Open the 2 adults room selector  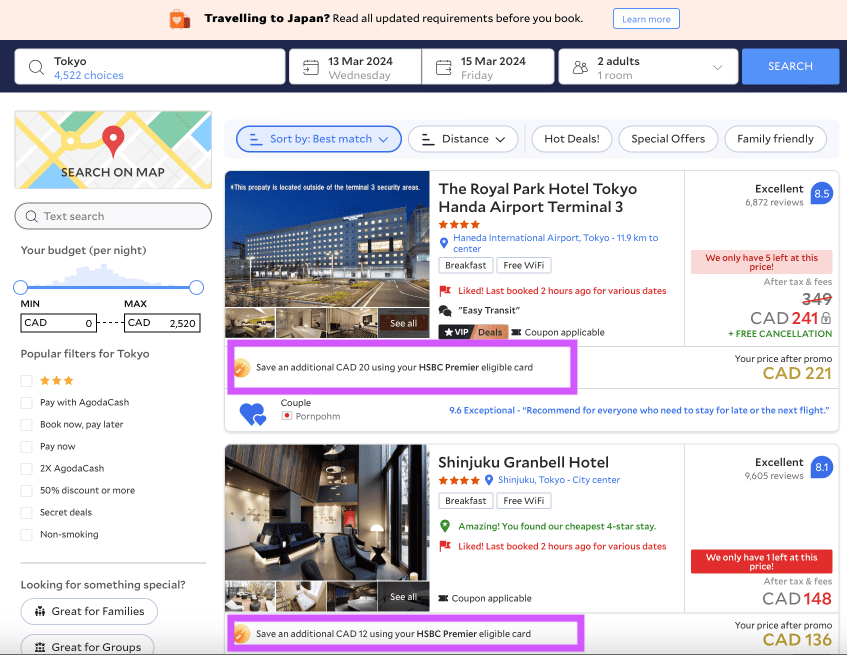pyautogui.click(x=647, y=67)
